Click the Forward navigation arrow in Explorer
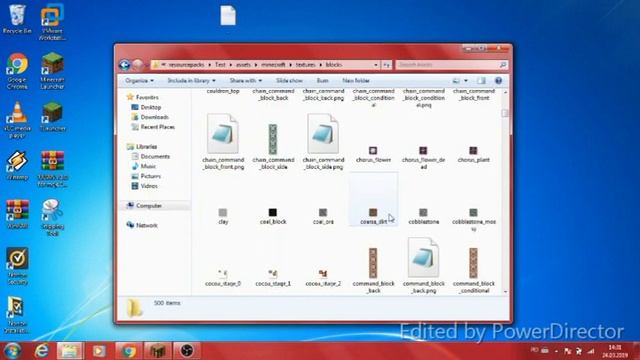The image size is (640, 360). (138, 64)
